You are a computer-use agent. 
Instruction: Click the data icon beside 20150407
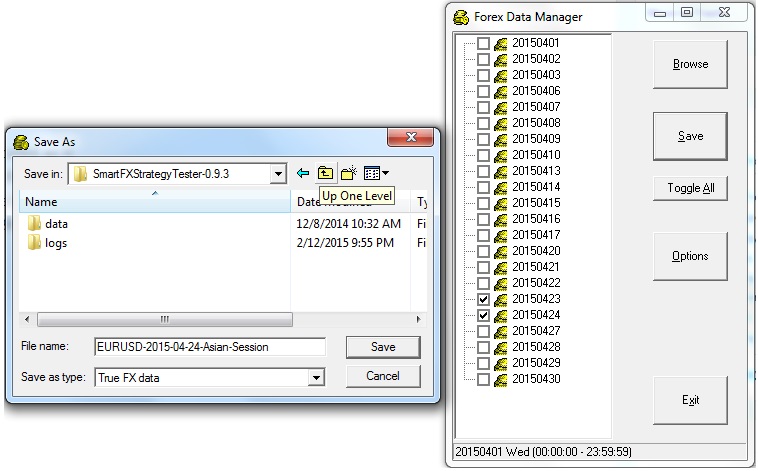pyautogui.click(x=501, y=107)
